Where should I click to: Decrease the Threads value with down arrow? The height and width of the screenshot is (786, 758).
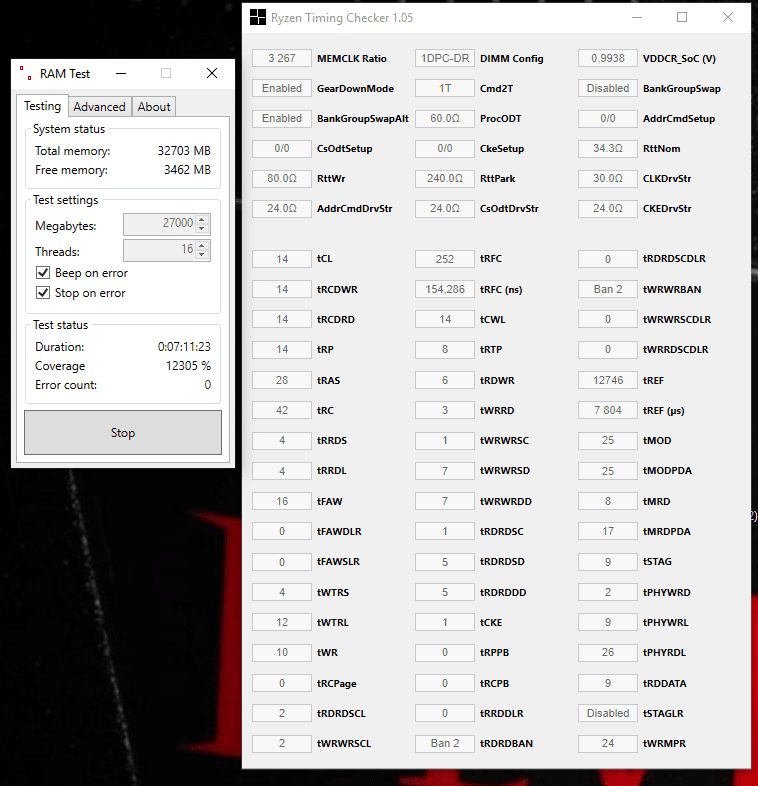click(202, 255)
